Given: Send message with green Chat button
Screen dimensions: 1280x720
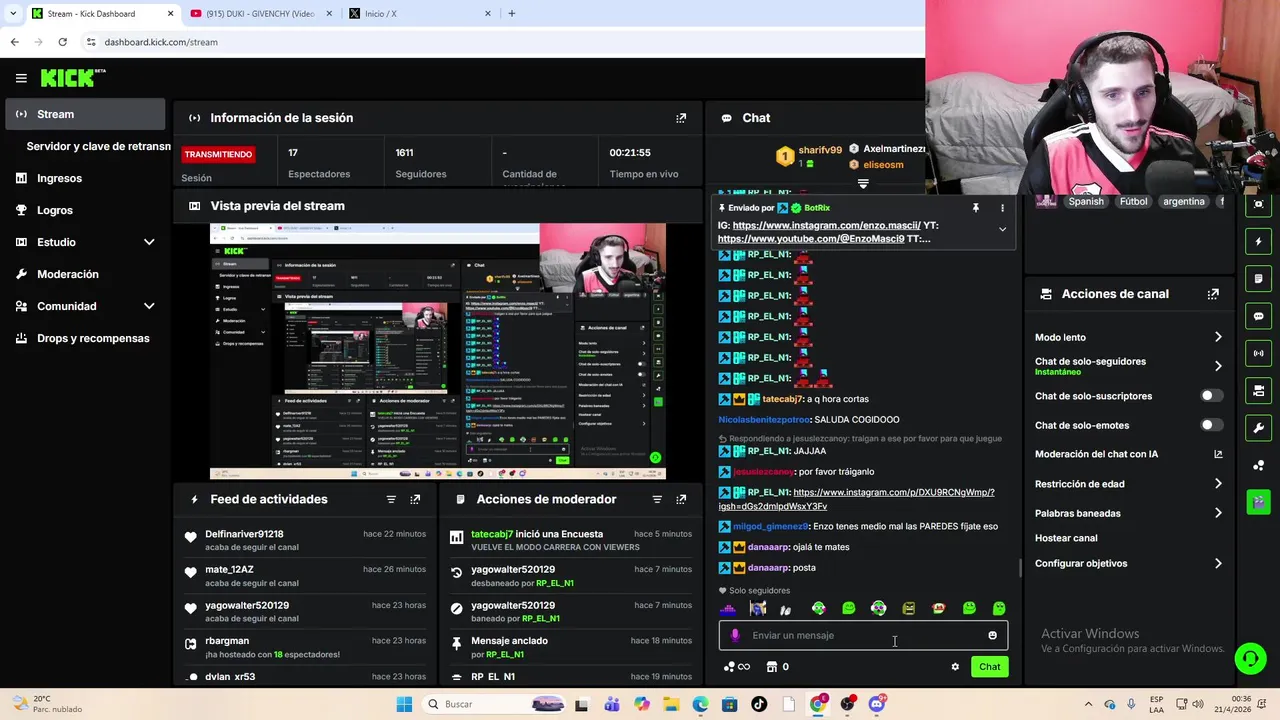Looking at the screenshot, I should coord(989,667).
